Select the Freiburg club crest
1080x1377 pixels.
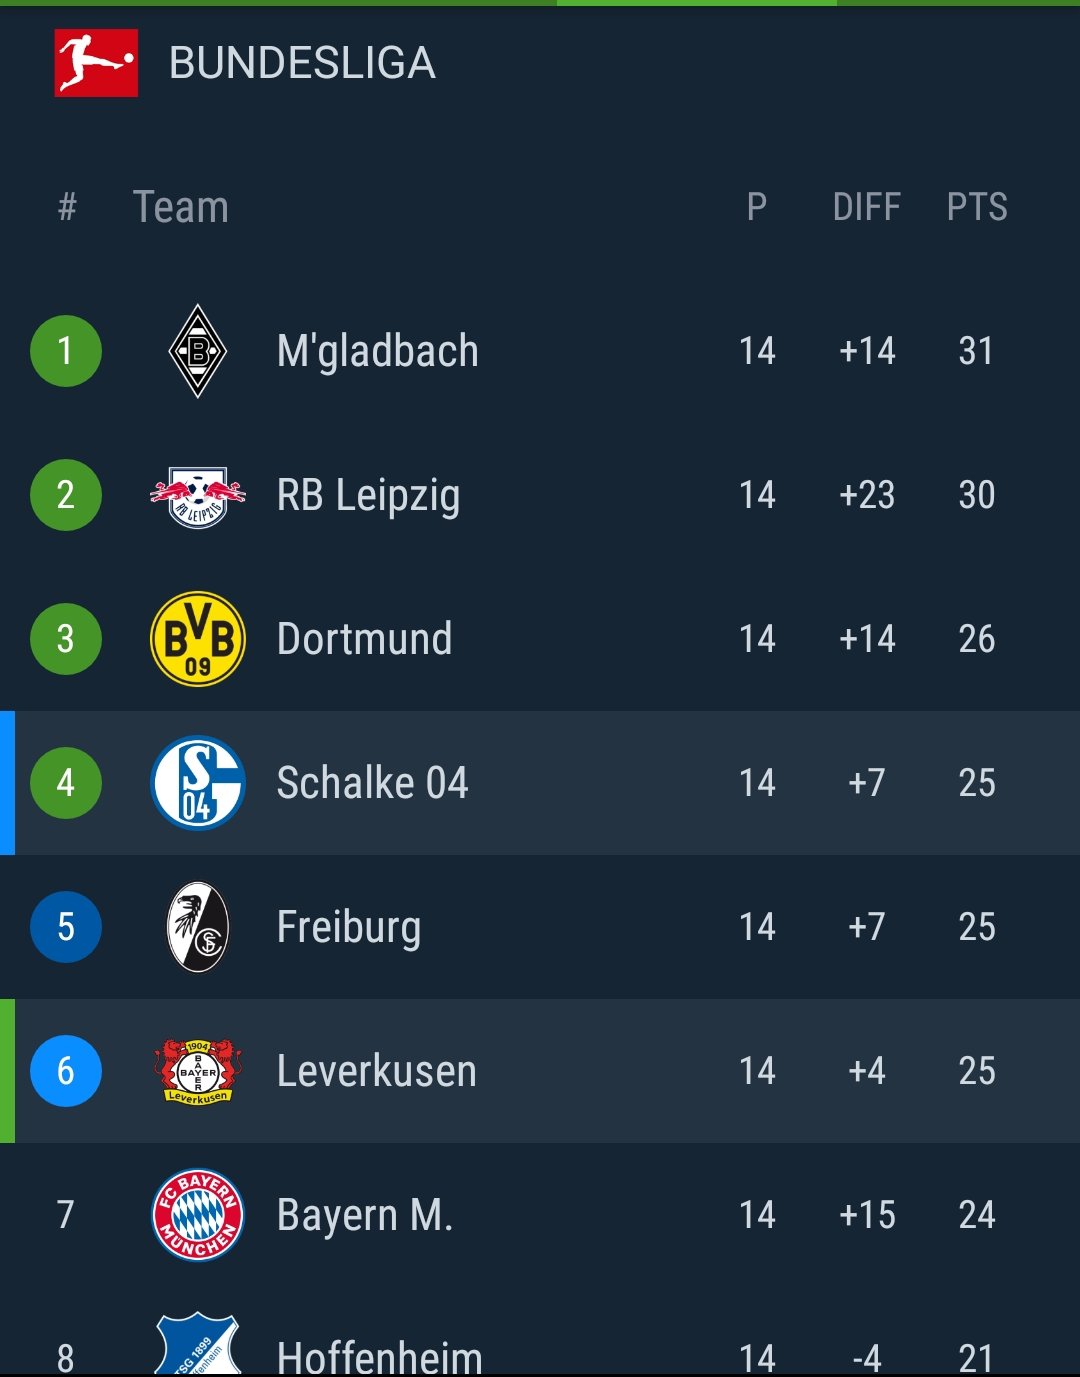(198, 927)
